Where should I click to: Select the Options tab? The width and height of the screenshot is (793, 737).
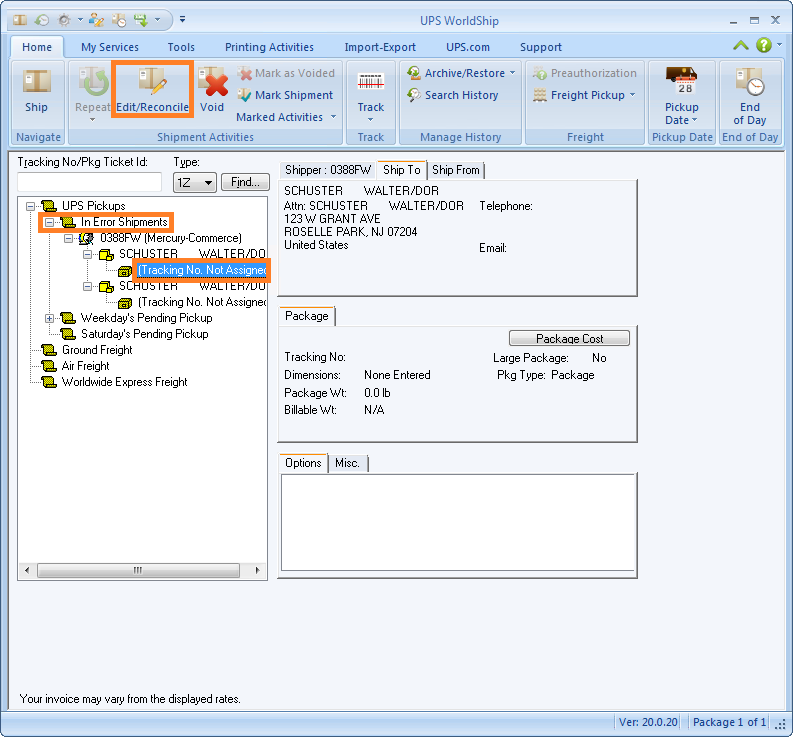pos(303,463)
